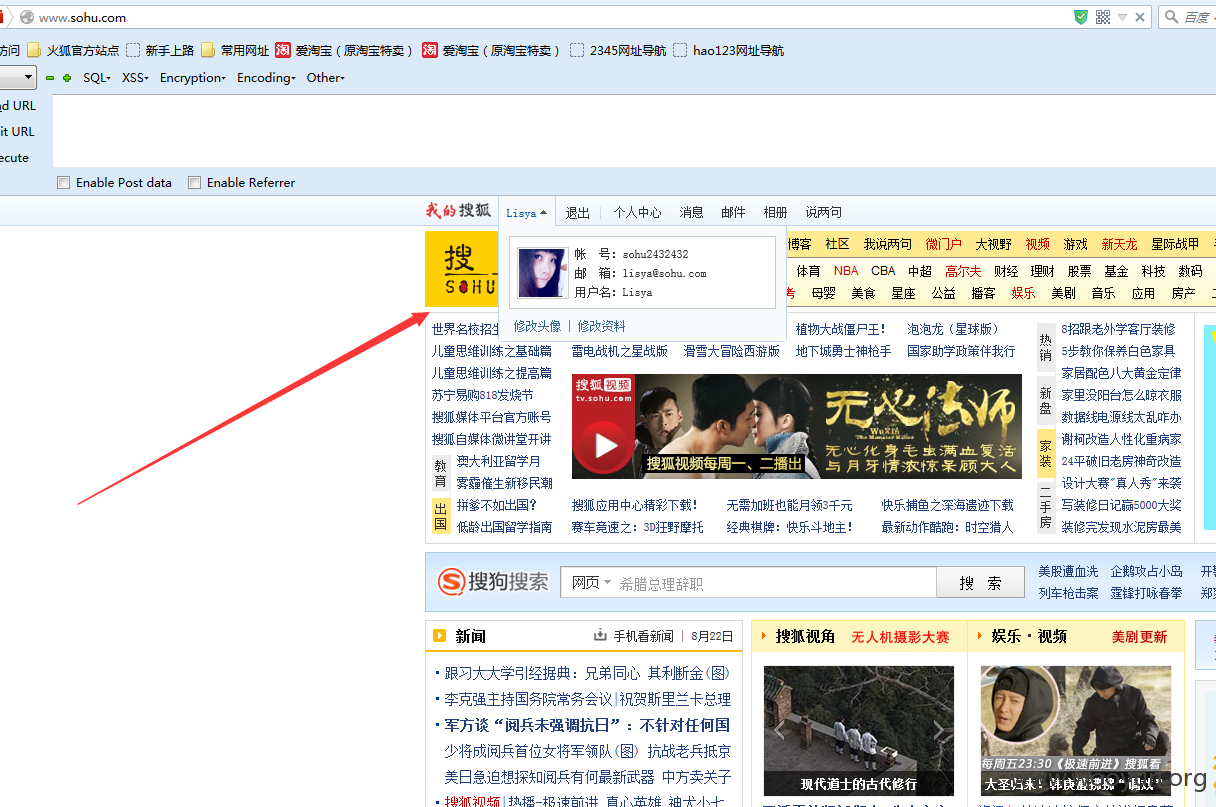Viewport: 1216px width, 807px height.
Task: Collapse the Lisya account dropdown
Action: pyautogui.click(x=527, y=213)
